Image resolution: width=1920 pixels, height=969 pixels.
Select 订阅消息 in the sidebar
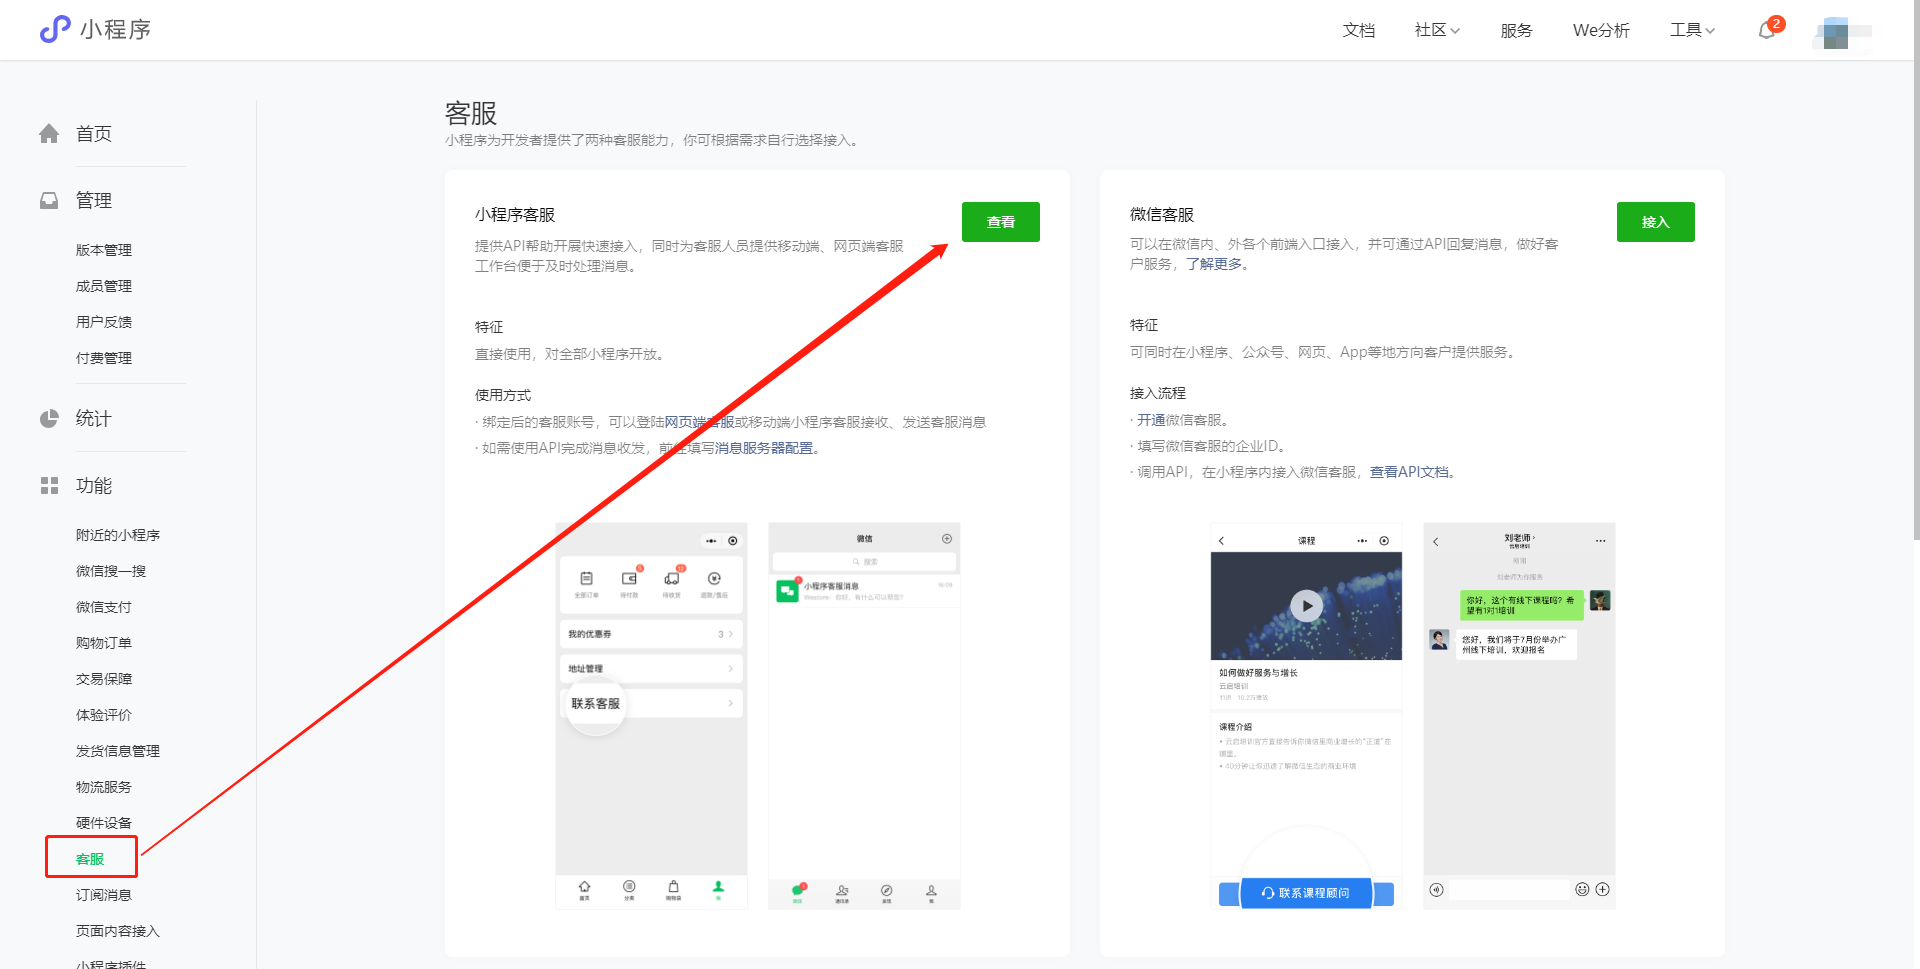[104, 895]
